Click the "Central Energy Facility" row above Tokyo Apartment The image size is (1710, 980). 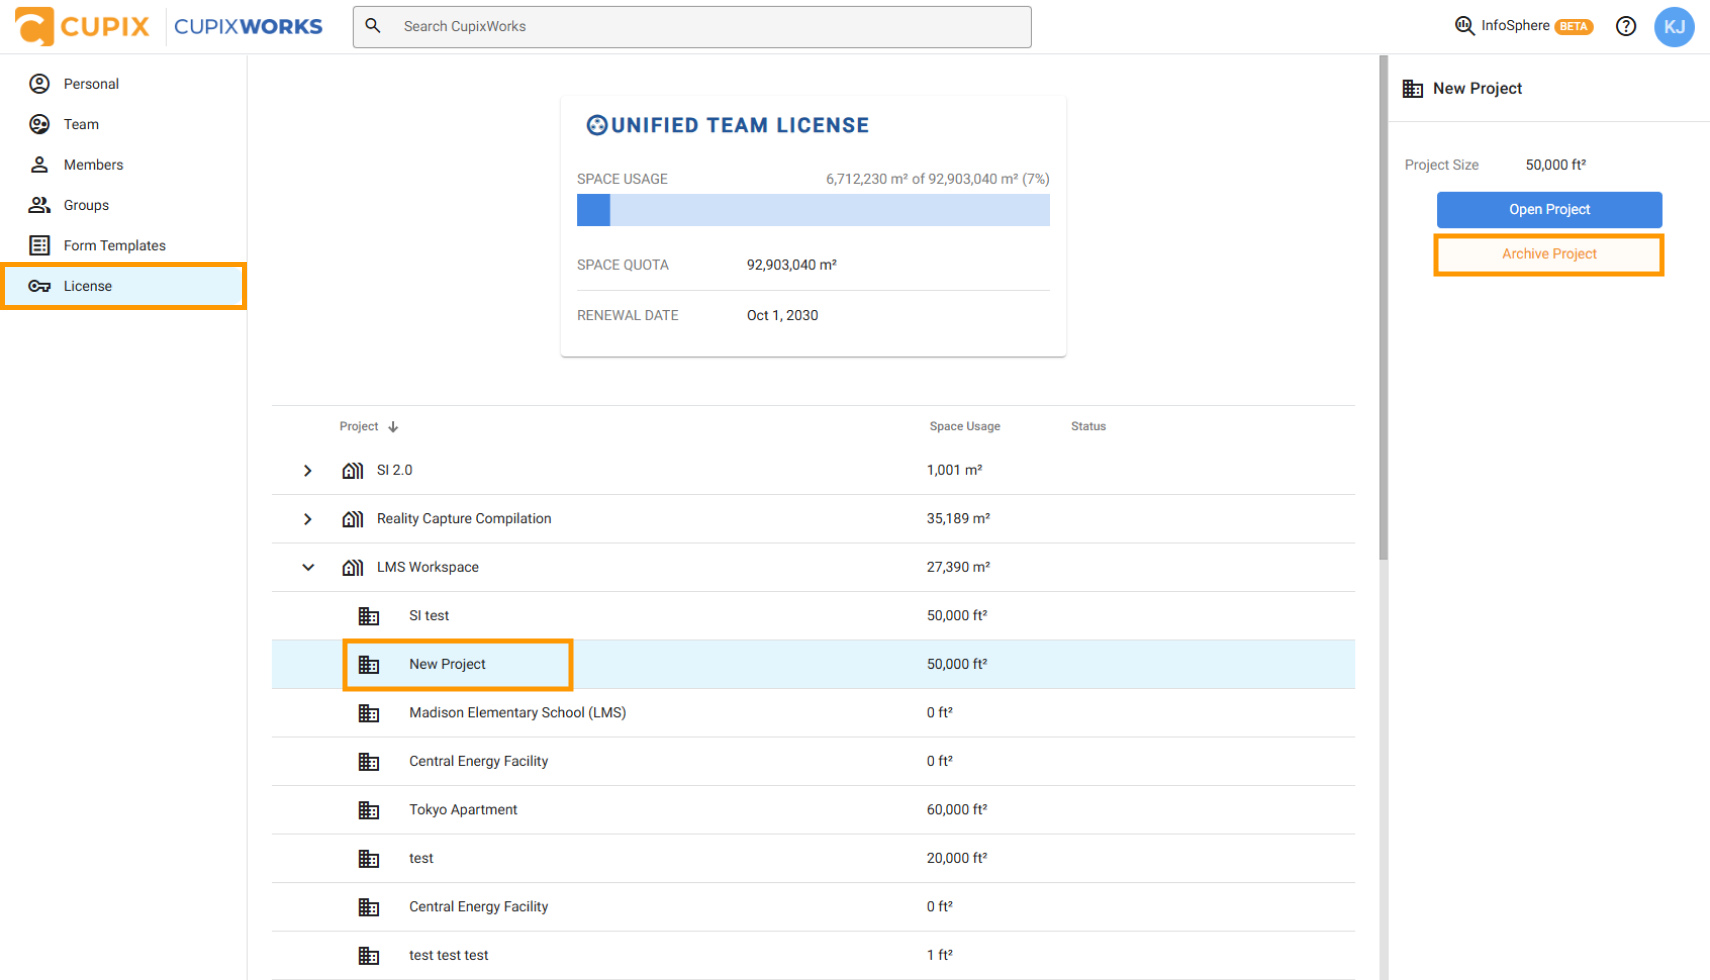813,762
